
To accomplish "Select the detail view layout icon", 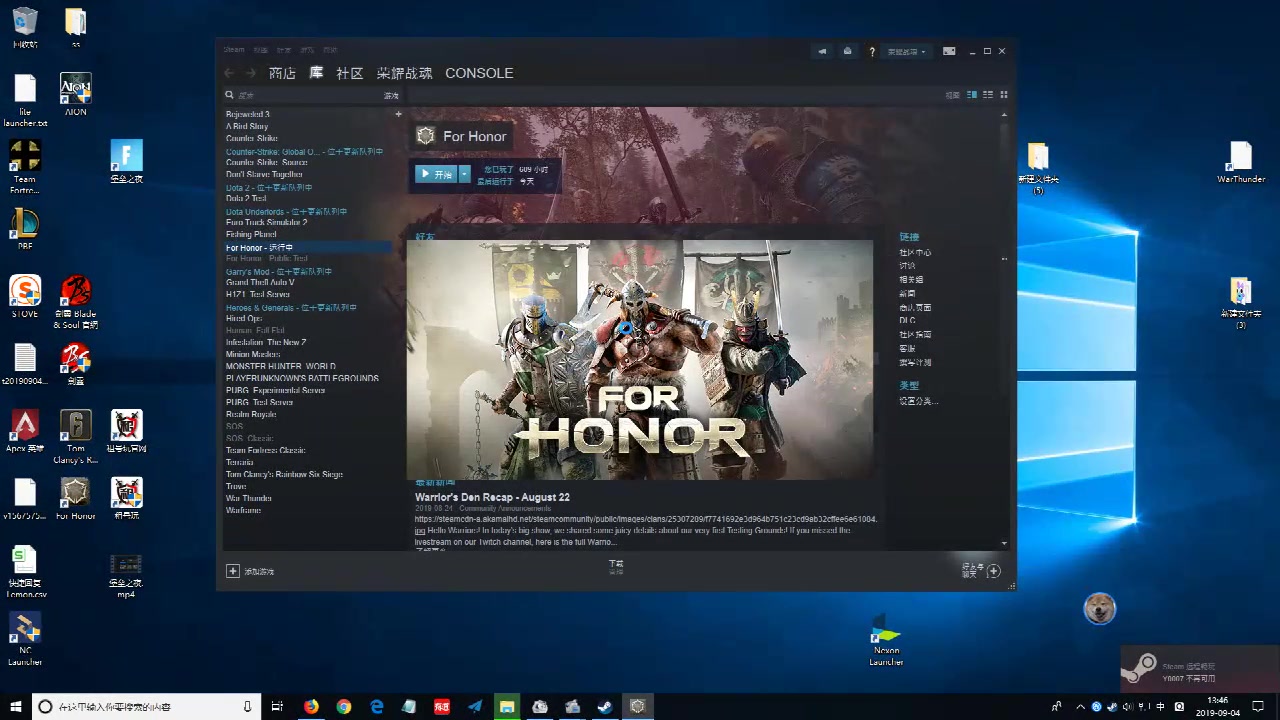I will point(972,95).
